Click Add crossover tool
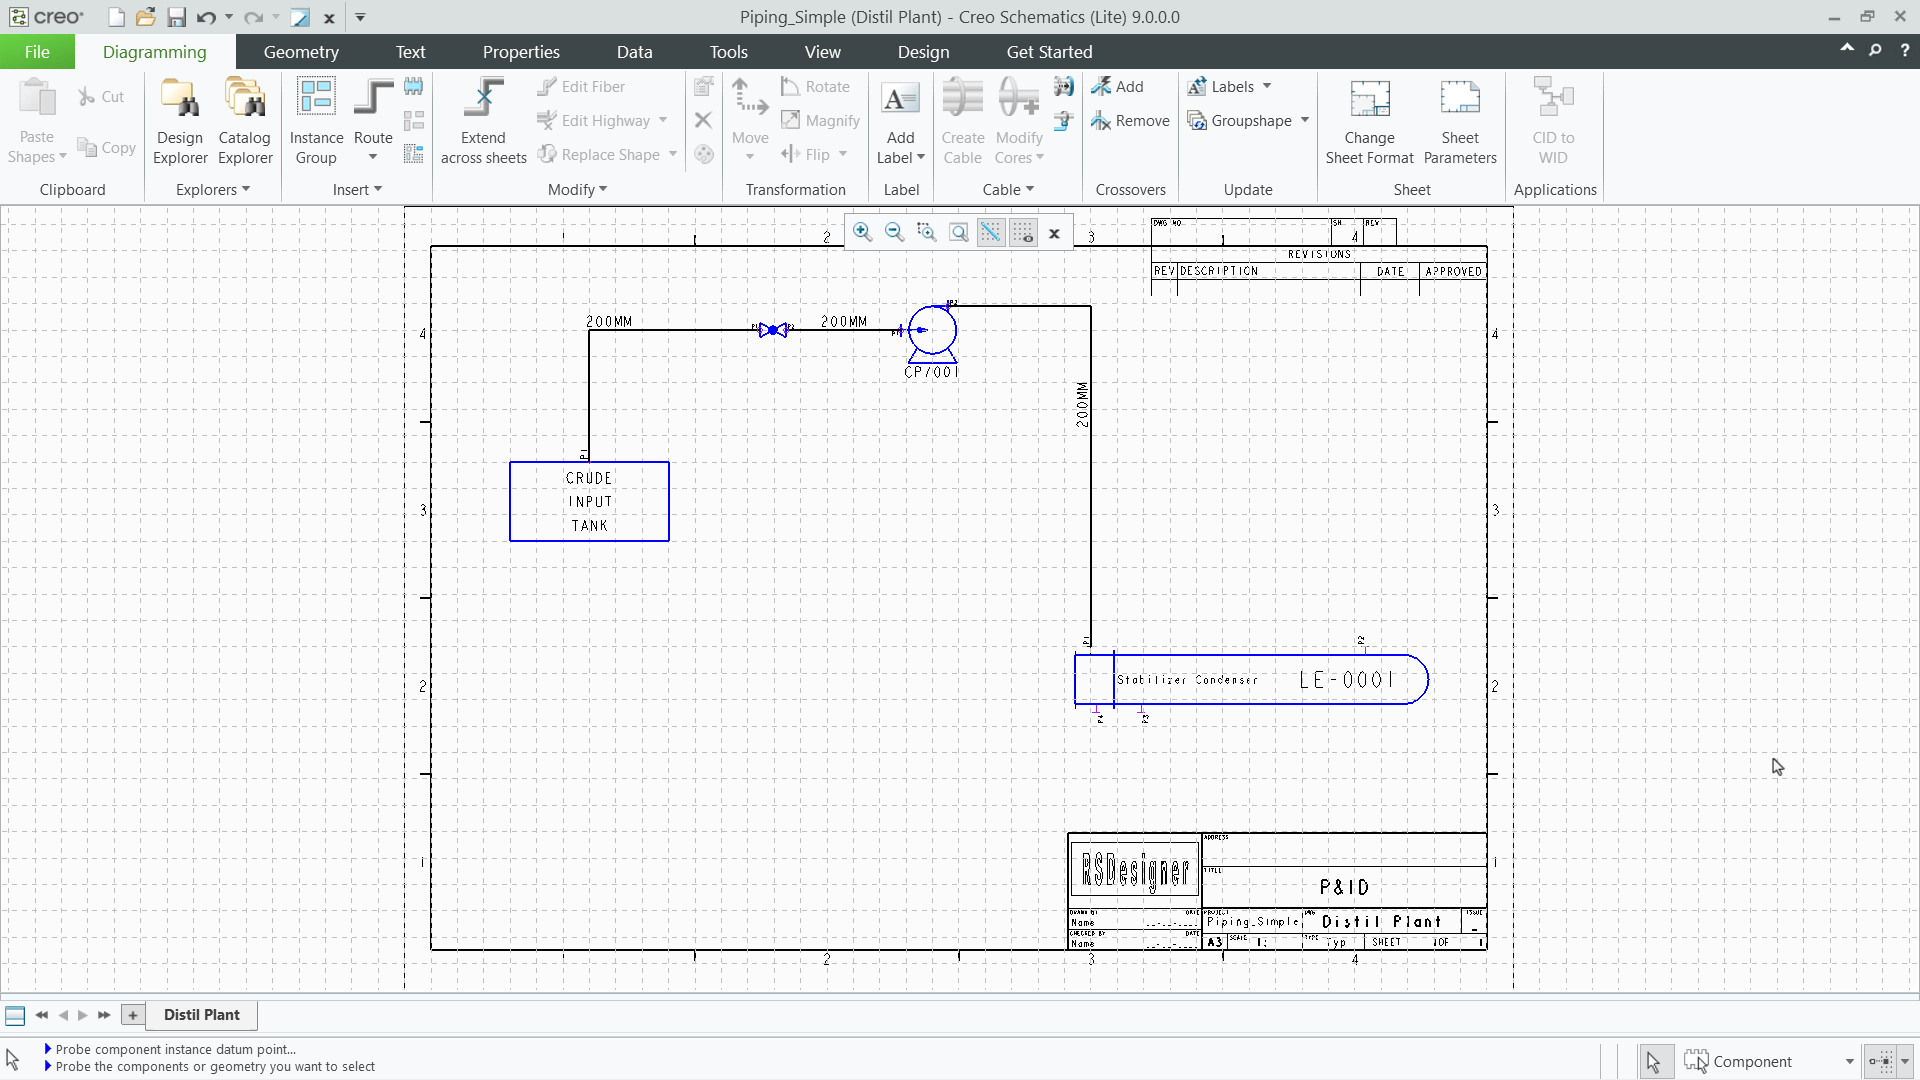 tap(1117, 87)
